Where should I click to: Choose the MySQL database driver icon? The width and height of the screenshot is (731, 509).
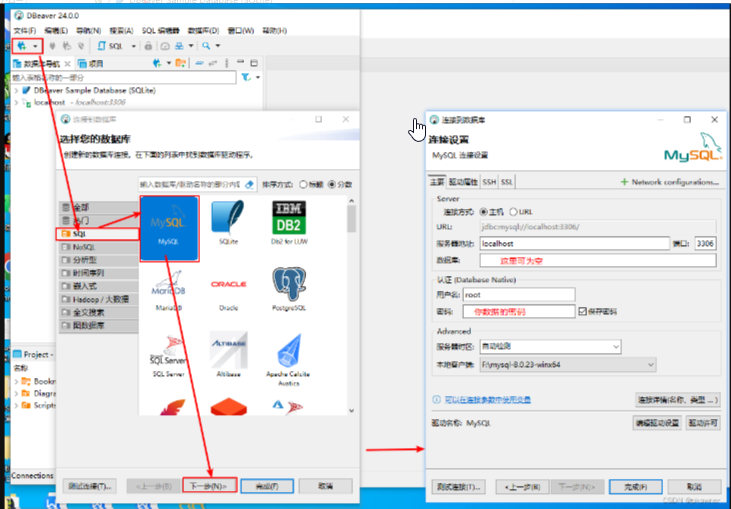pyautogui.click(x=169, y=228)
